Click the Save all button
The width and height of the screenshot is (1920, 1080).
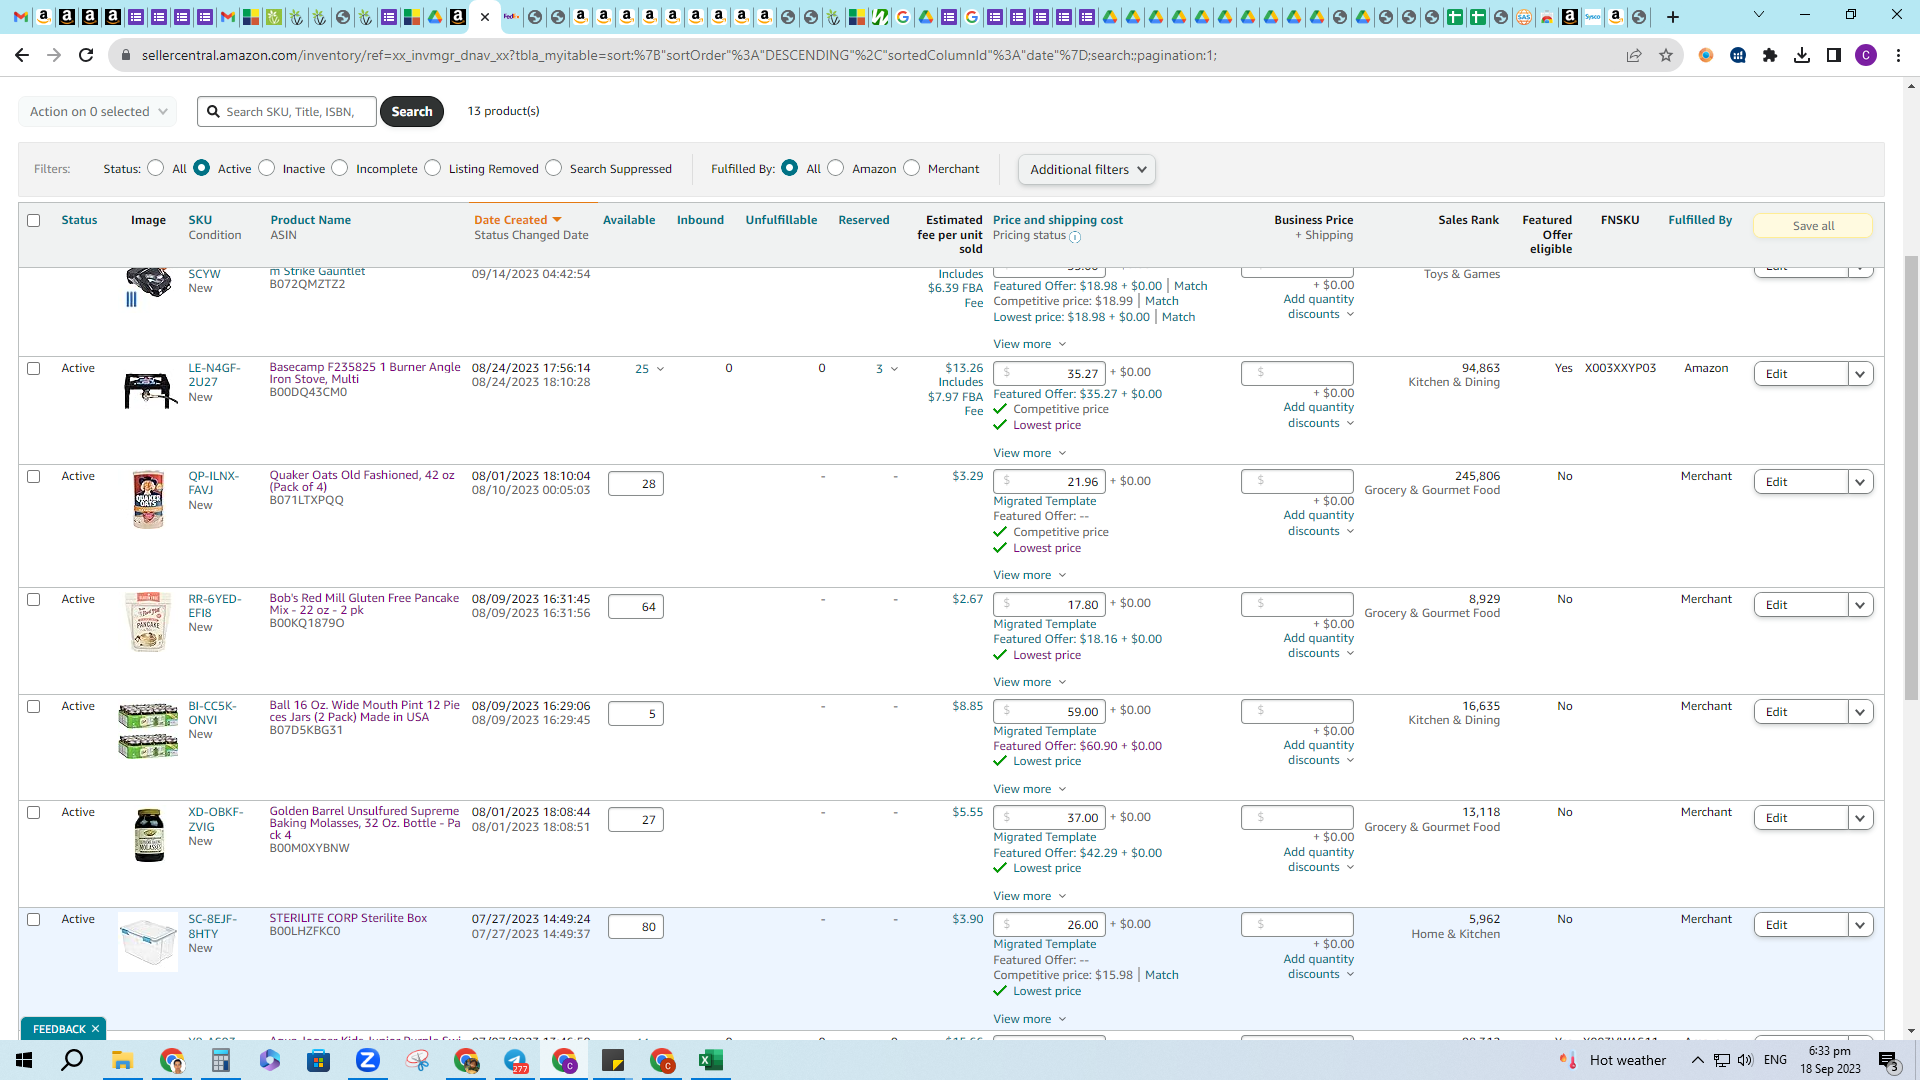(1813, 226)
